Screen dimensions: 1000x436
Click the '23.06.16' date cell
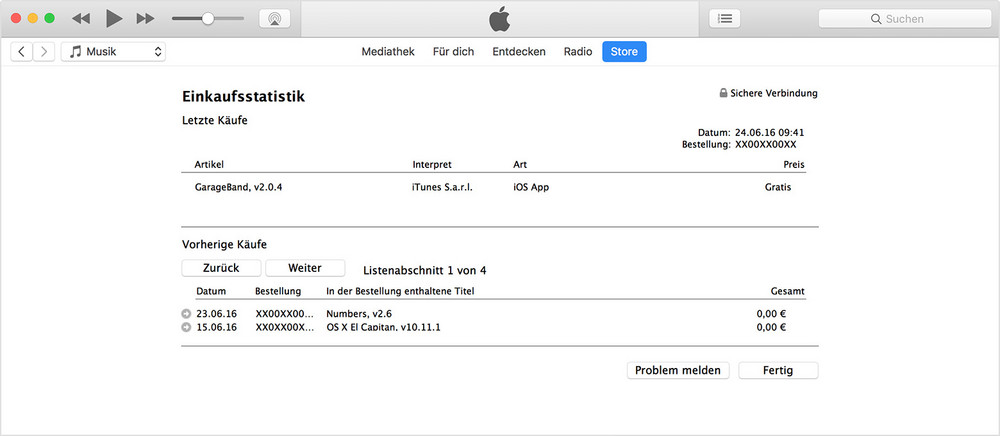coord(217,314)
